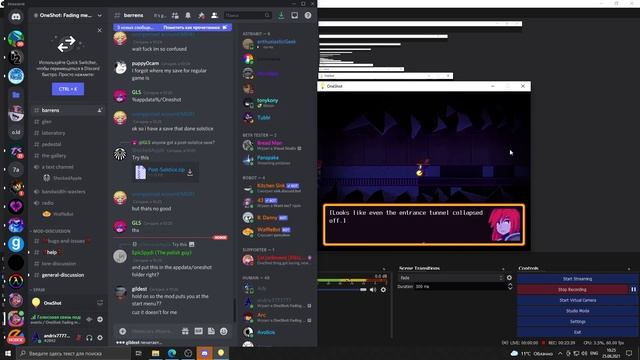Image resolution: width=640 pixels, height=360 pixels.
Task: Adjust the transition Duration stepper
Action: point(510,287)
